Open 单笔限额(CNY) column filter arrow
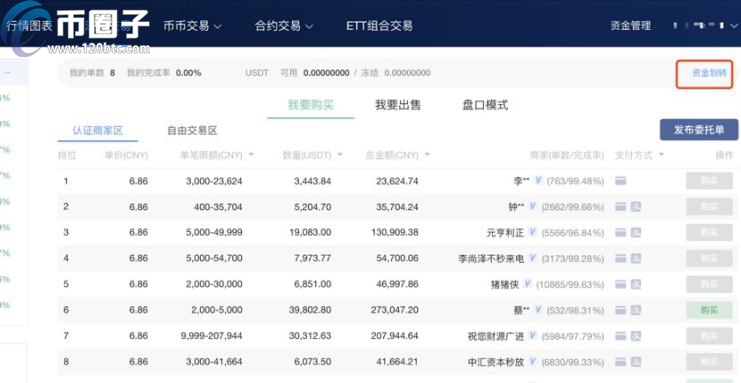 (251, 155)
